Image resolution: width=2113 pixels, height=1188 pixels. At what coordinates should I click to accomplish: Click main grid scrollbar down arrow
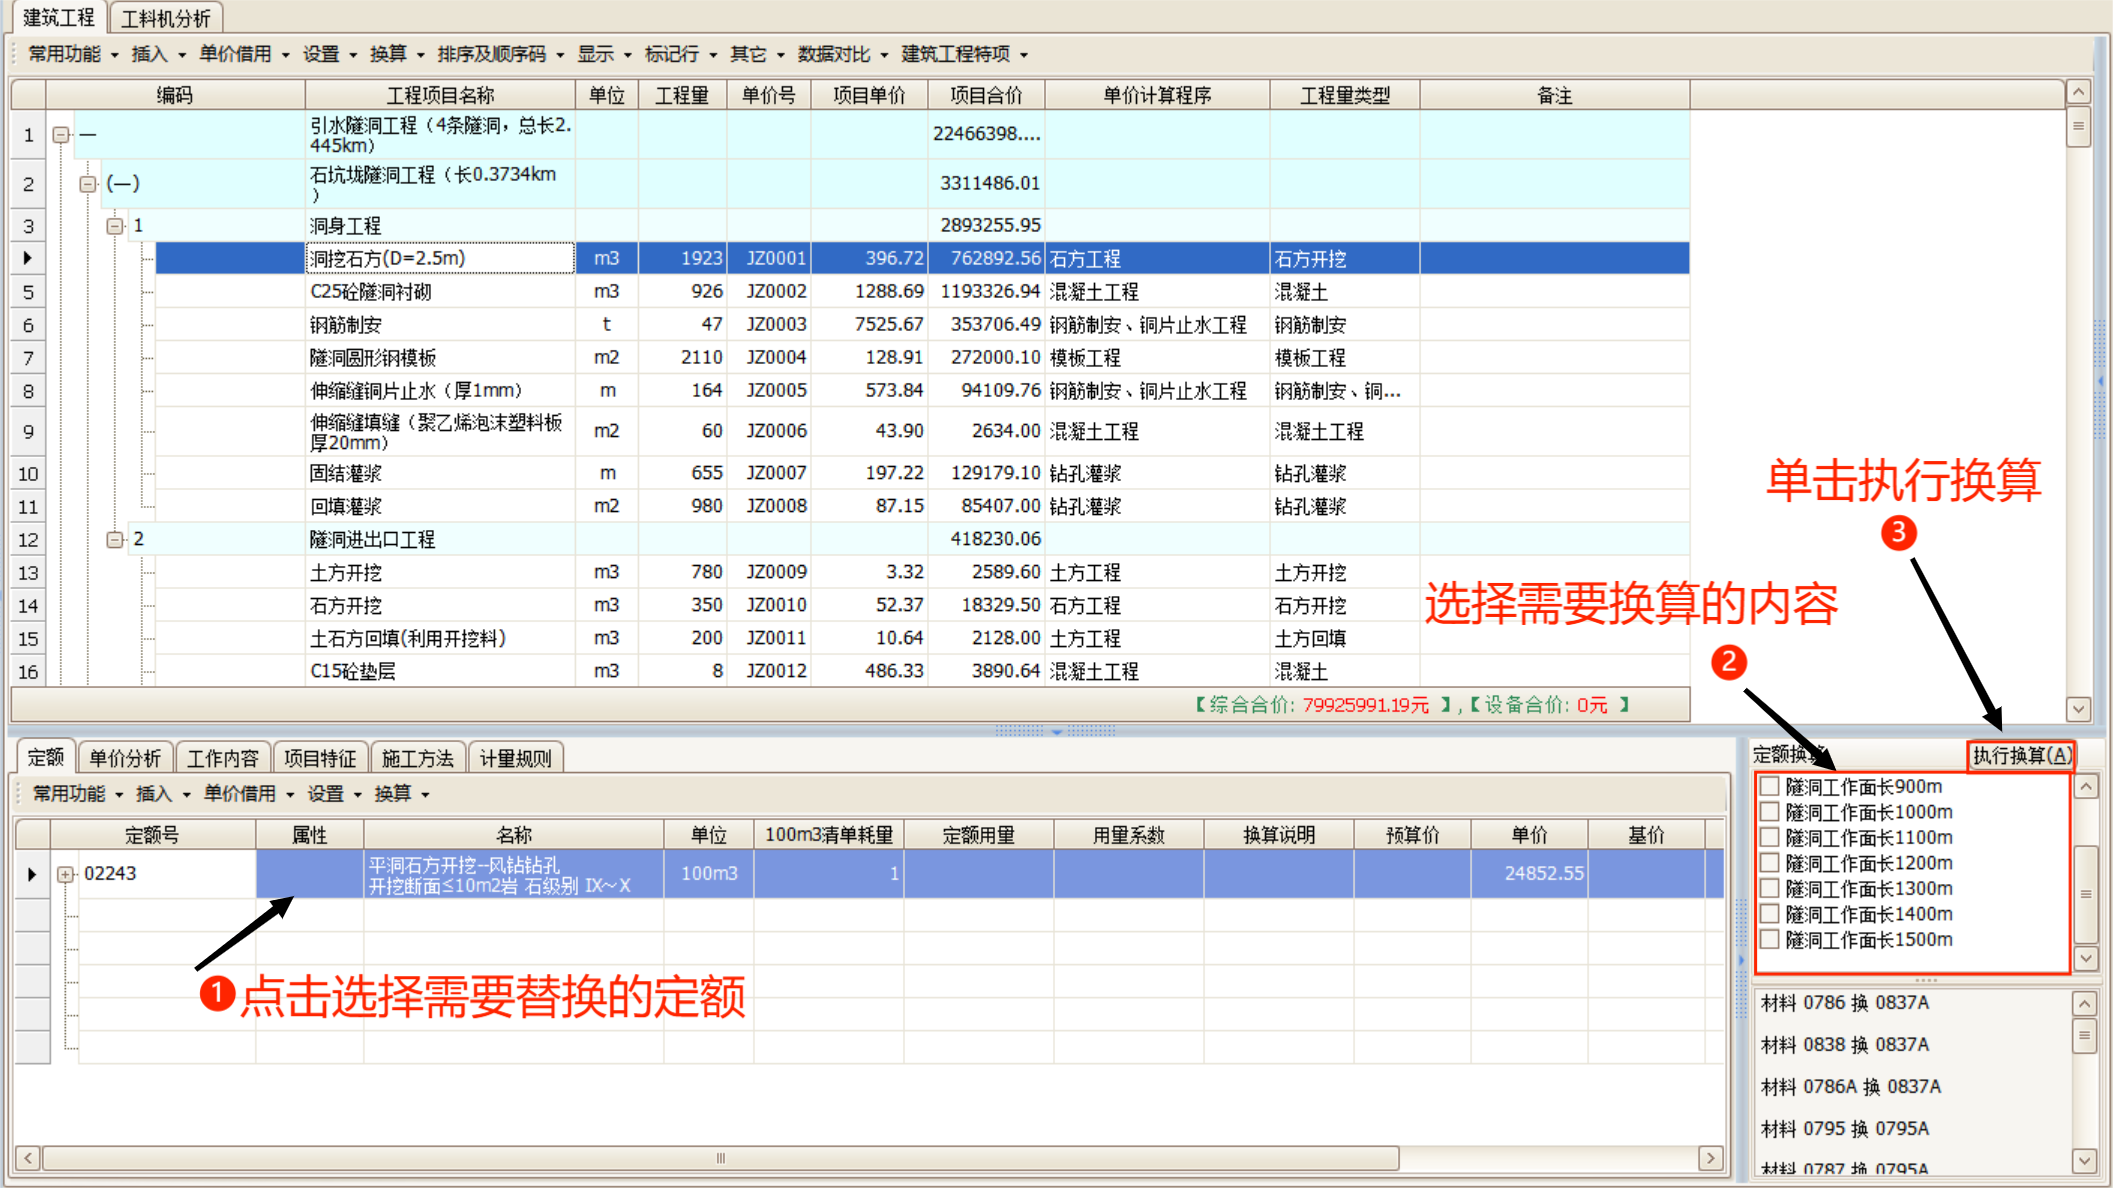click(2079, 708)
